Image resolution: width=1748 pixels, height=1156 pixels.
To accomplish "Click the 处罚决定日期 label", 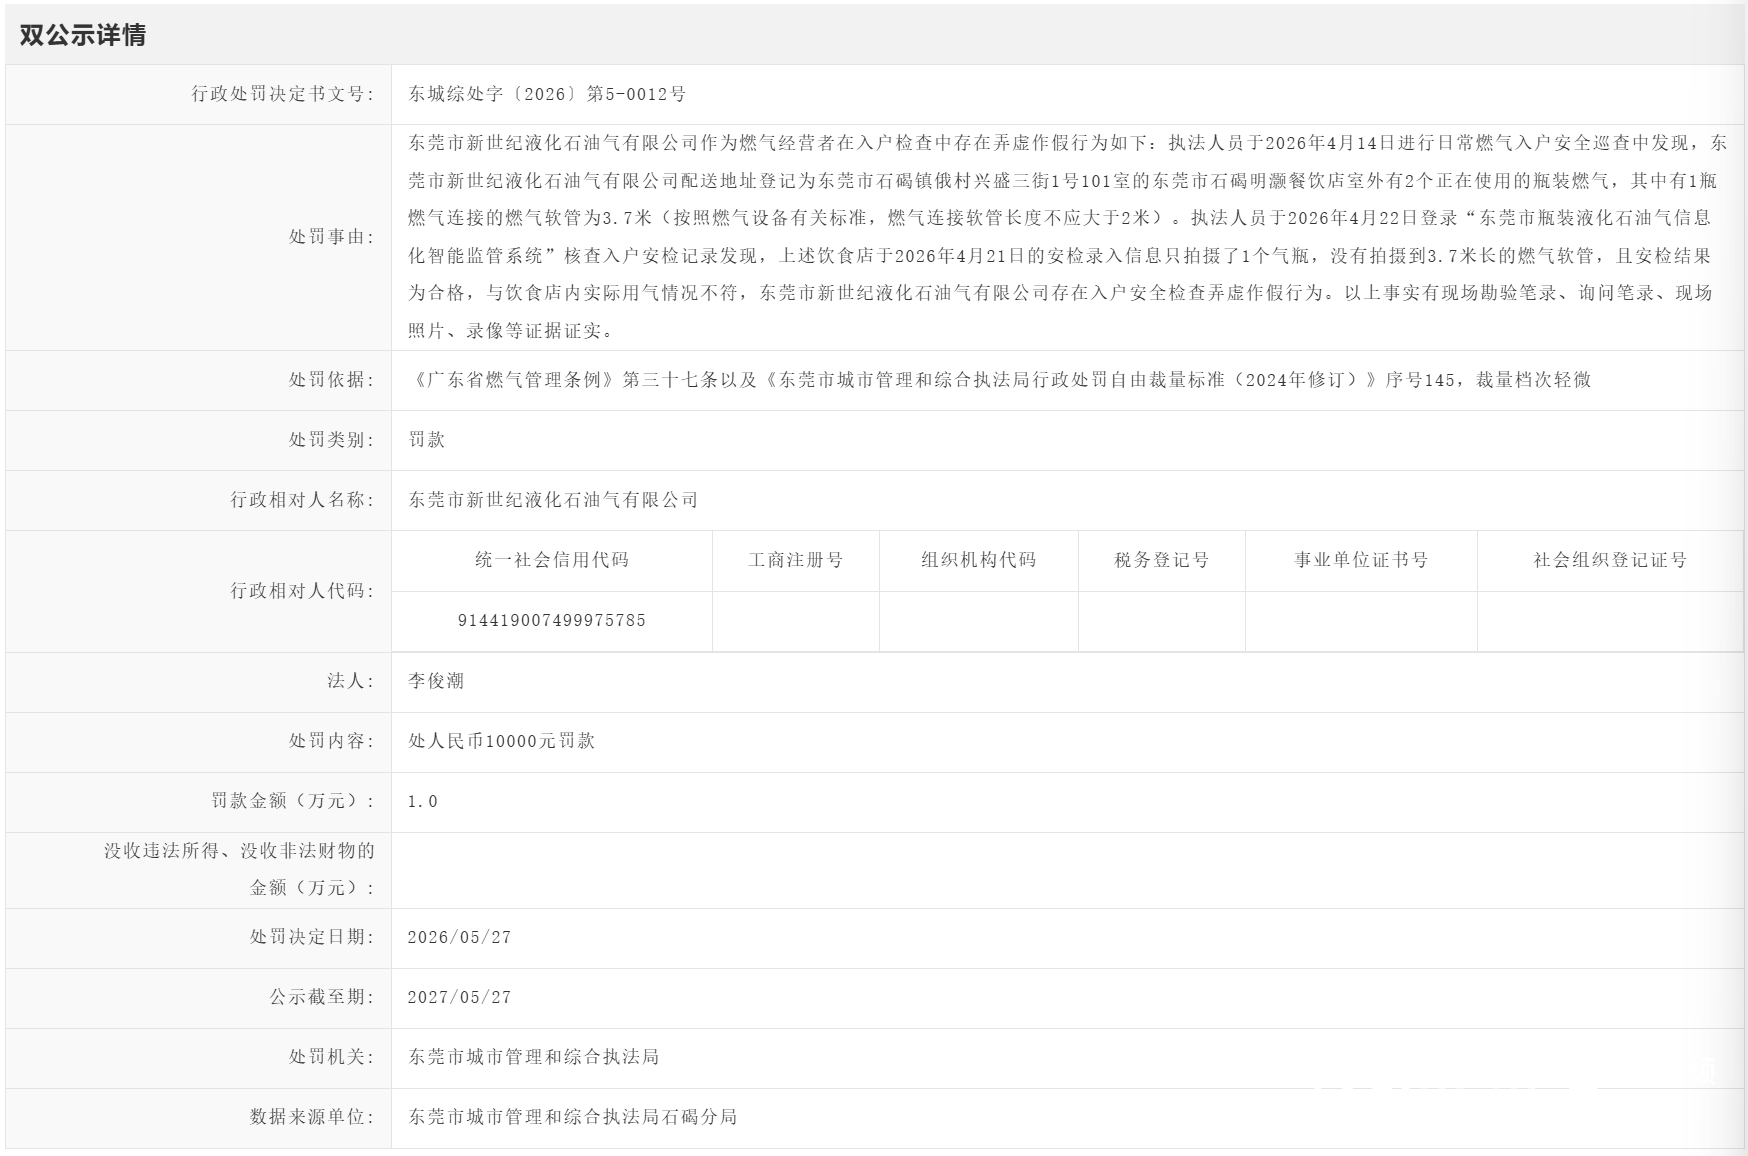I will [x=312, y=937].
